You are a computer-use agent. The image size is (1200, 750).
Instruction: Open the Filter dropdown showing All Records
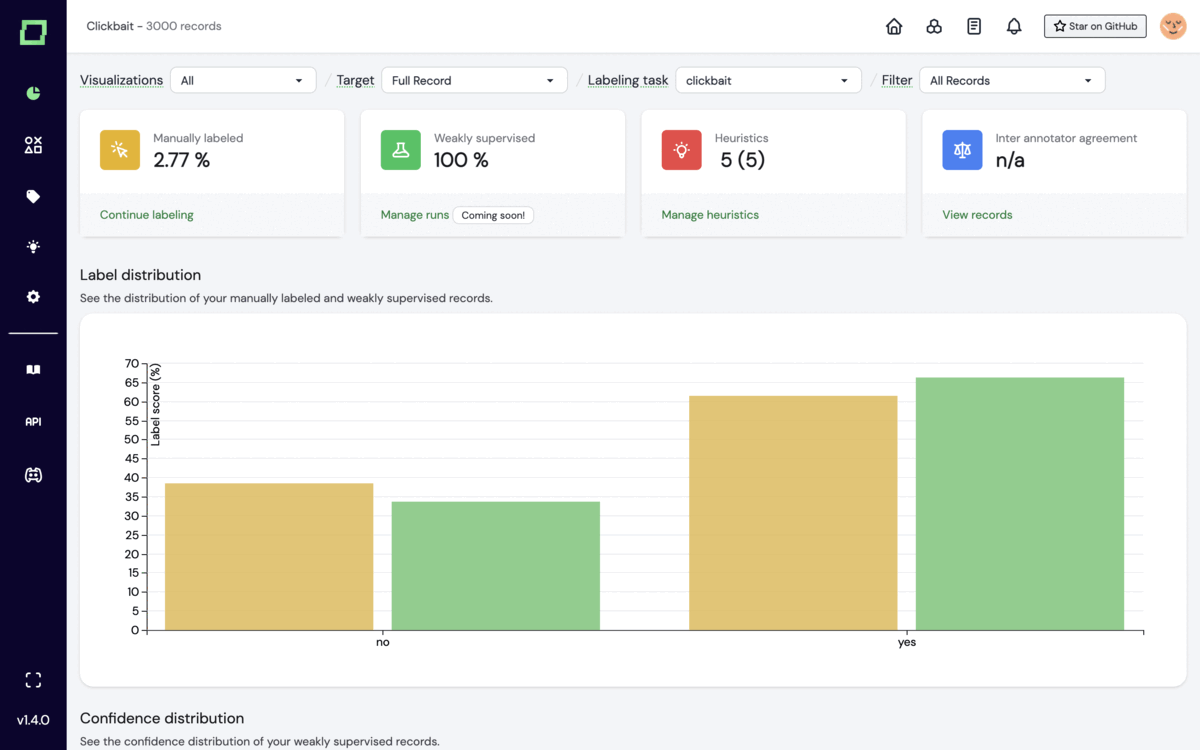pos(1012,80)
